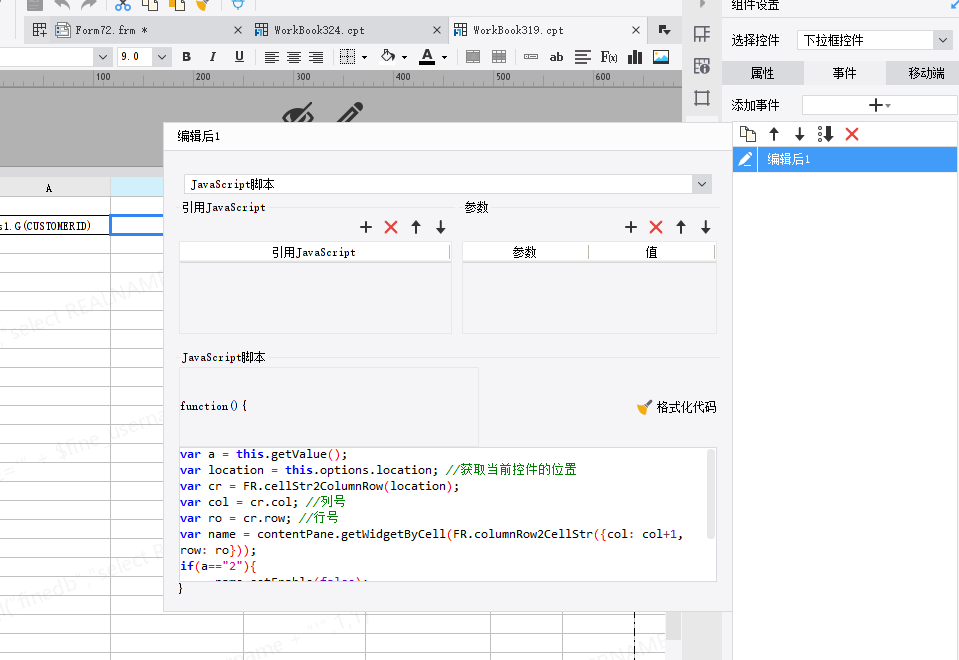Select the WorkBook319.cpt tab
This screenshot has width=959, height=660.
pos(518,30)
